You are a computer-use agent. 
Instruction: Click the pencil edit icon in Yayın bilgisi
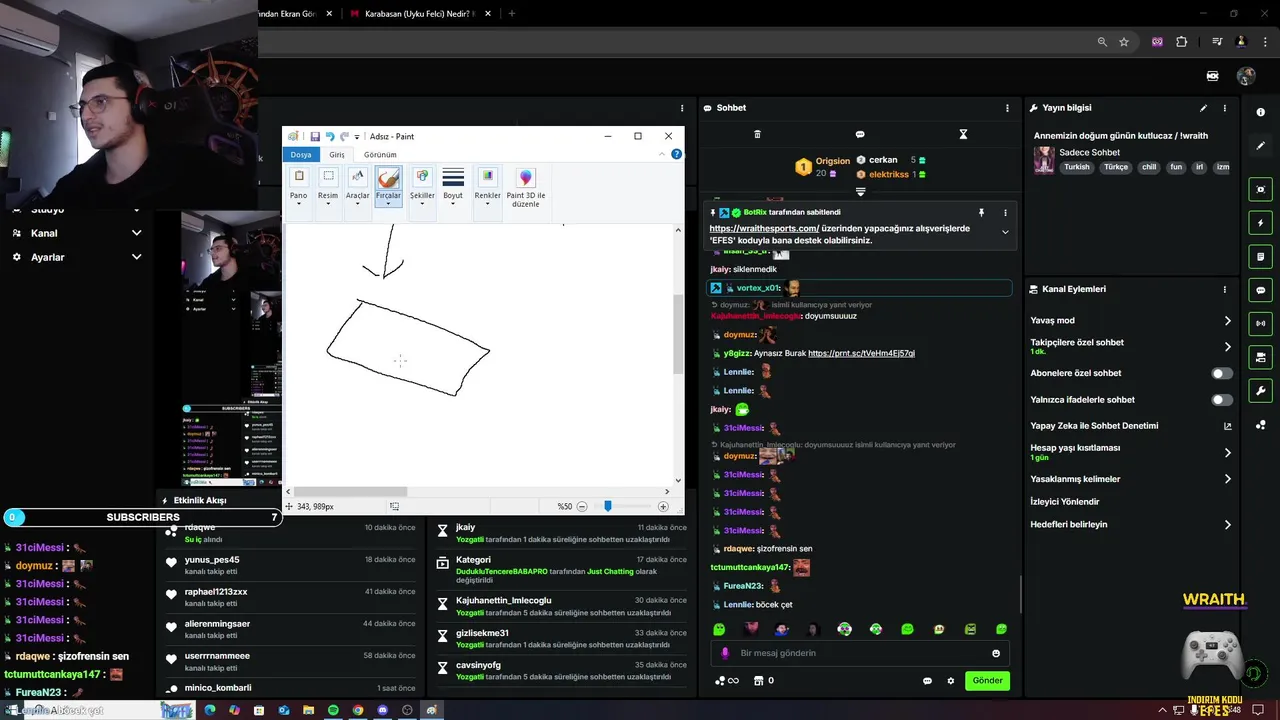pos(1203,108)
